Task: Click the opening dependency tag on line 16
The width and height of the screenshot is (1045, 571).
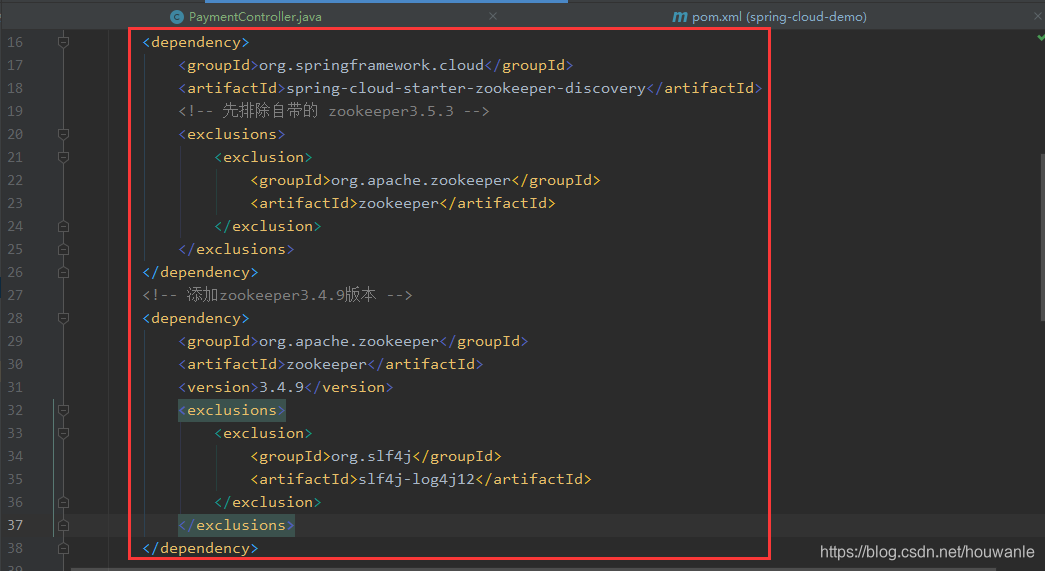Action: [196, 42]
